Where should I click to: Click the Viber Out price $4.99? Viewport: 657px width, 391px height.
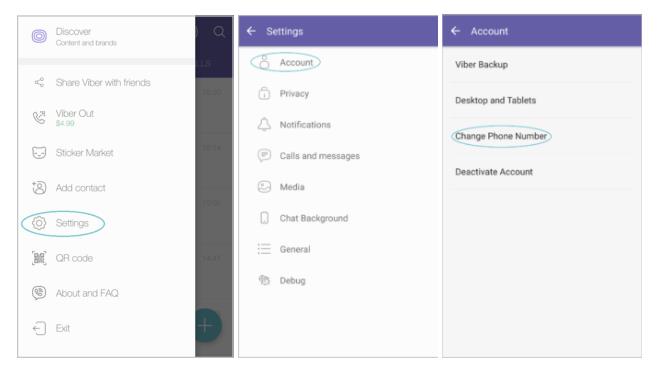click(65, 123)
